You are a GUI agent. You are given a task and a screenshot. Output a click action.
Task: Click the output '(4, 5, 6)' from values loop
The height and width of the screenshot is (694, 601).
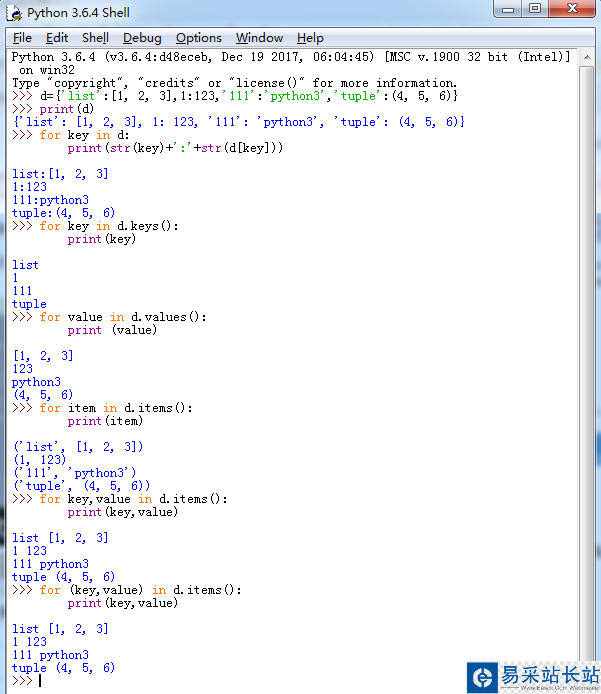point(43,395)
